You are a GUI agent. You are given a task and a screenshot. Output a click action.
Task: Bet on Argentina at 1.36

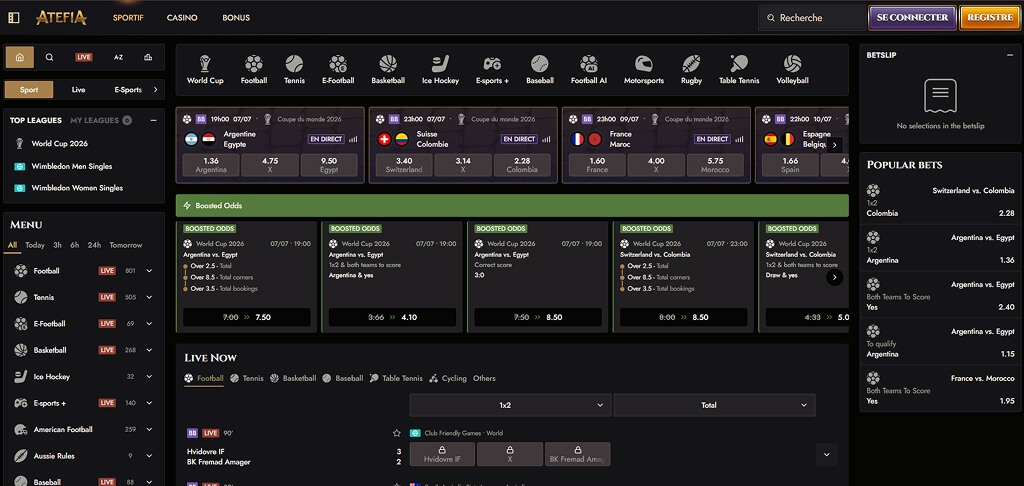(211, 165)
